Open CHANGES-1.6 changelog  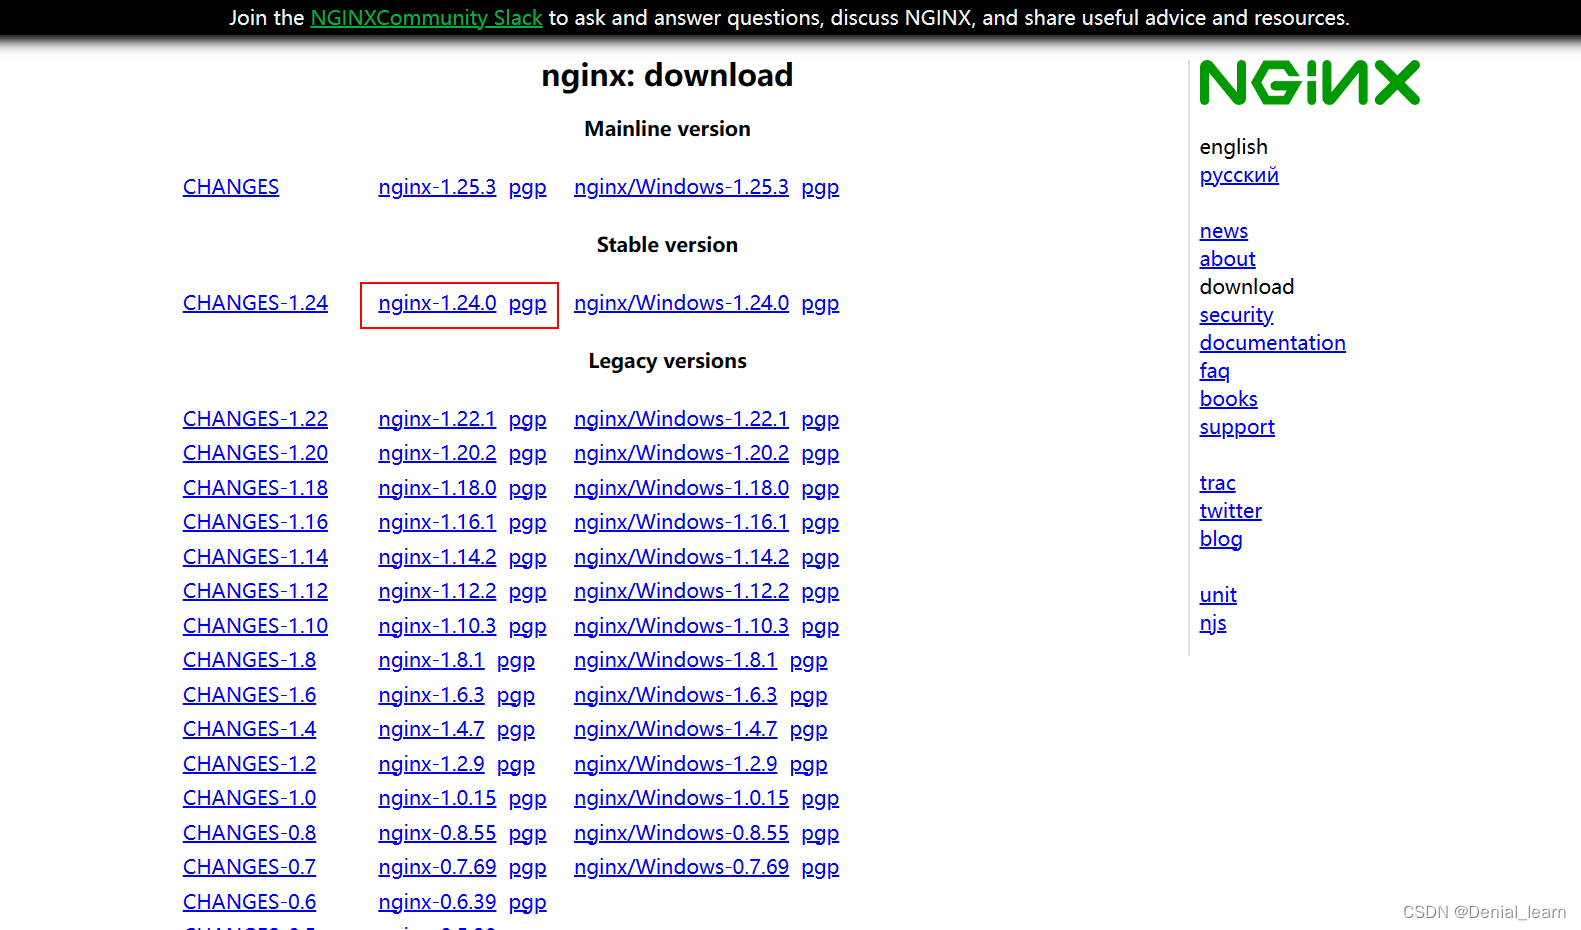click(x=249, y=695)
